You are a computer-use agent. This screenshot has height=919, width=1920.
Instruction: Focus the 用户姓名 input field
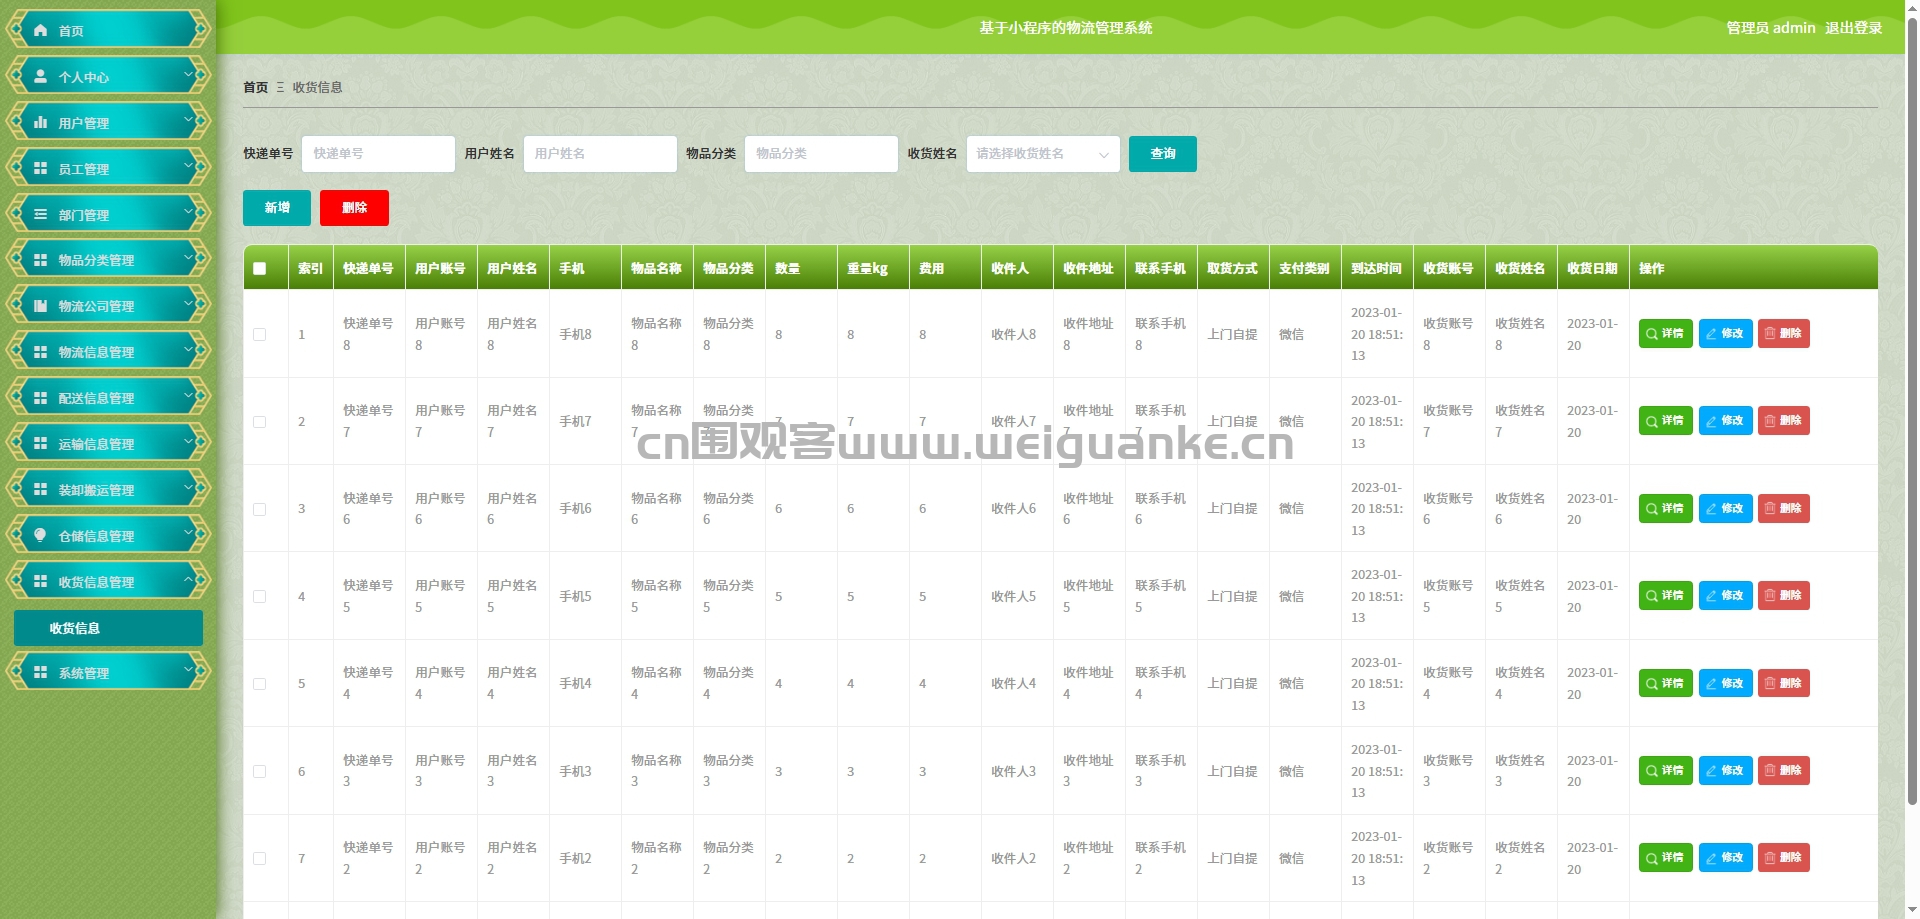pos(600,154)
